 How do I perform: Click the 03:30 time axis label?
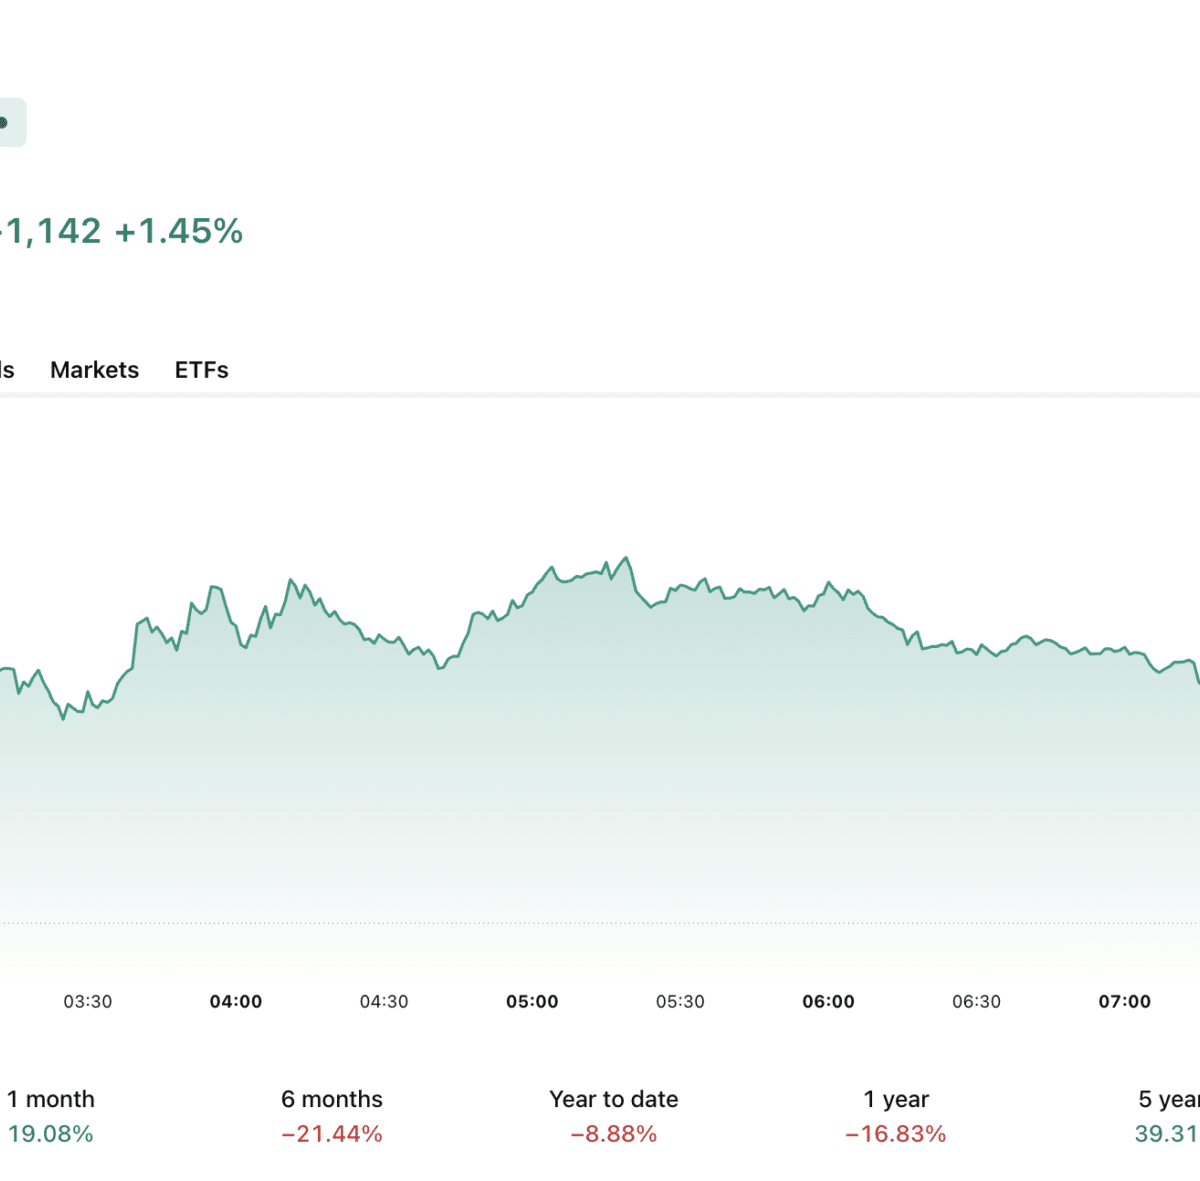point(88,1001)
